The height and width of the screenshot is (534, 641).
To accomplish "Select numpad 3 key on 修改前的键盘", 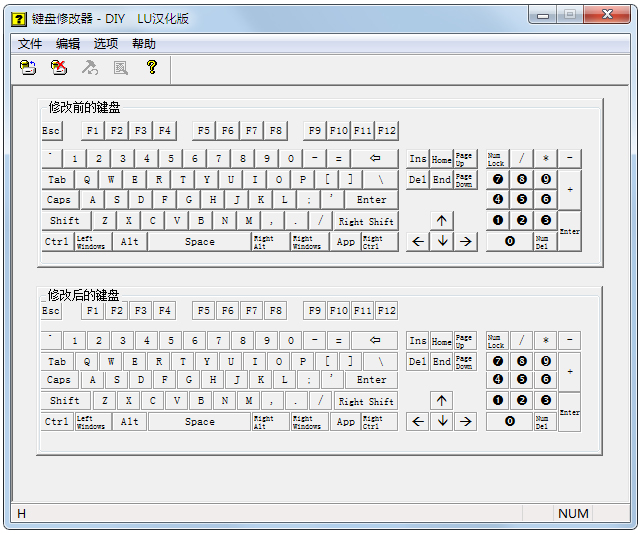I will [546, 221].
